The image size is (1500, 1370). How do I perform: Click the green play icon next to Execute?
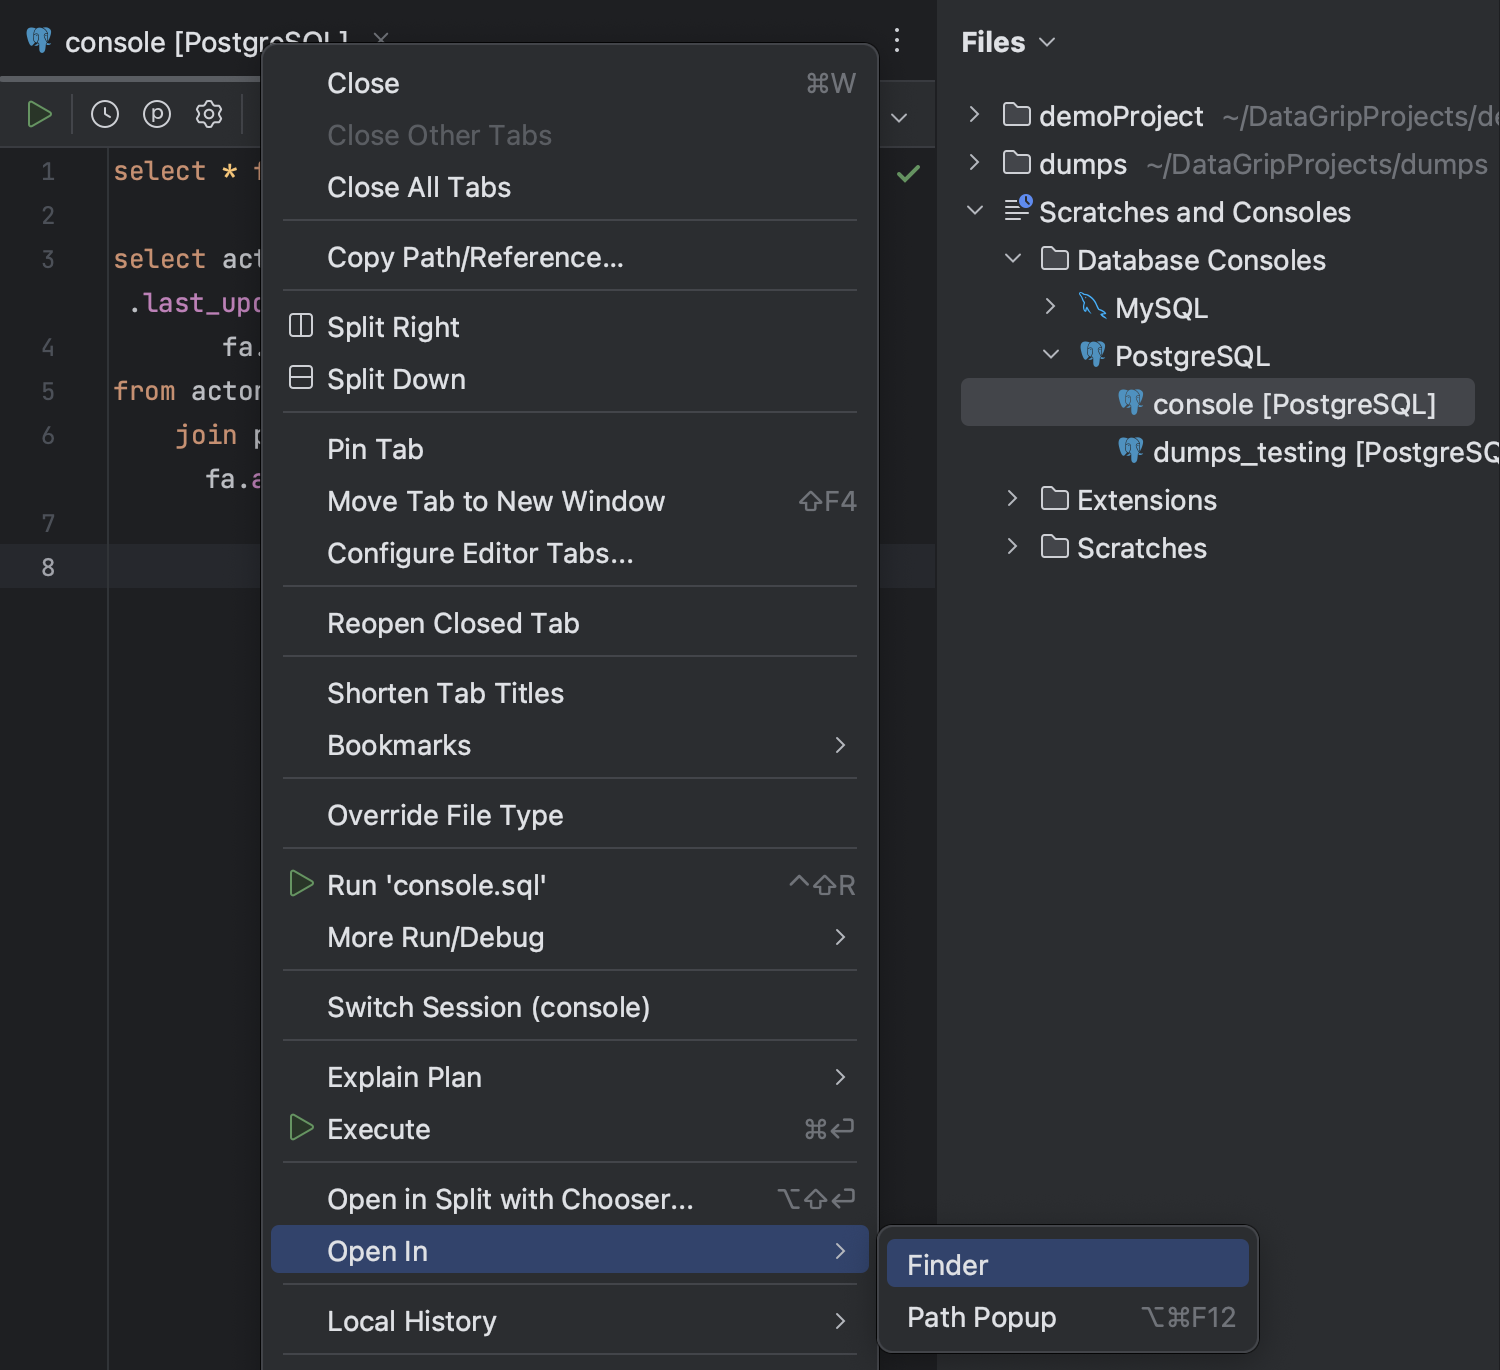301,1128
